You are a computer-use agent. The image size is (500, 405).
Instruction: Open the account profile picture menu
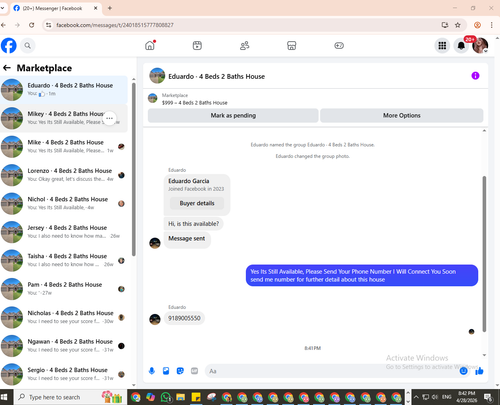coord(480,46)
